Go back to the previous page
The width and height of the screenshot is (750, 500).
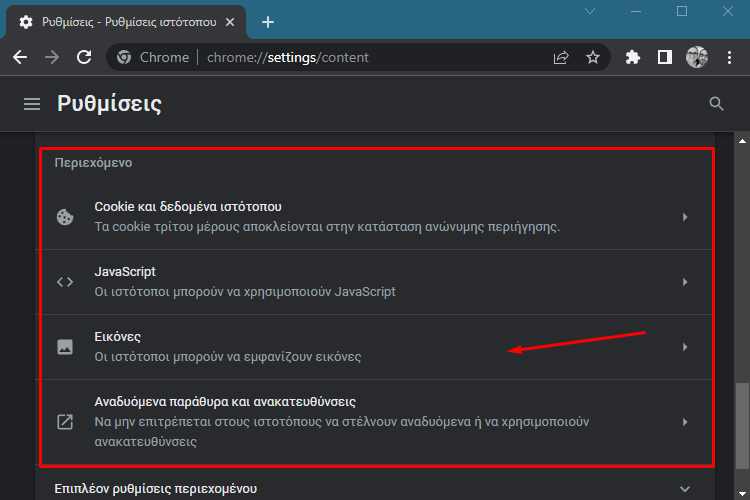(20, 57)
